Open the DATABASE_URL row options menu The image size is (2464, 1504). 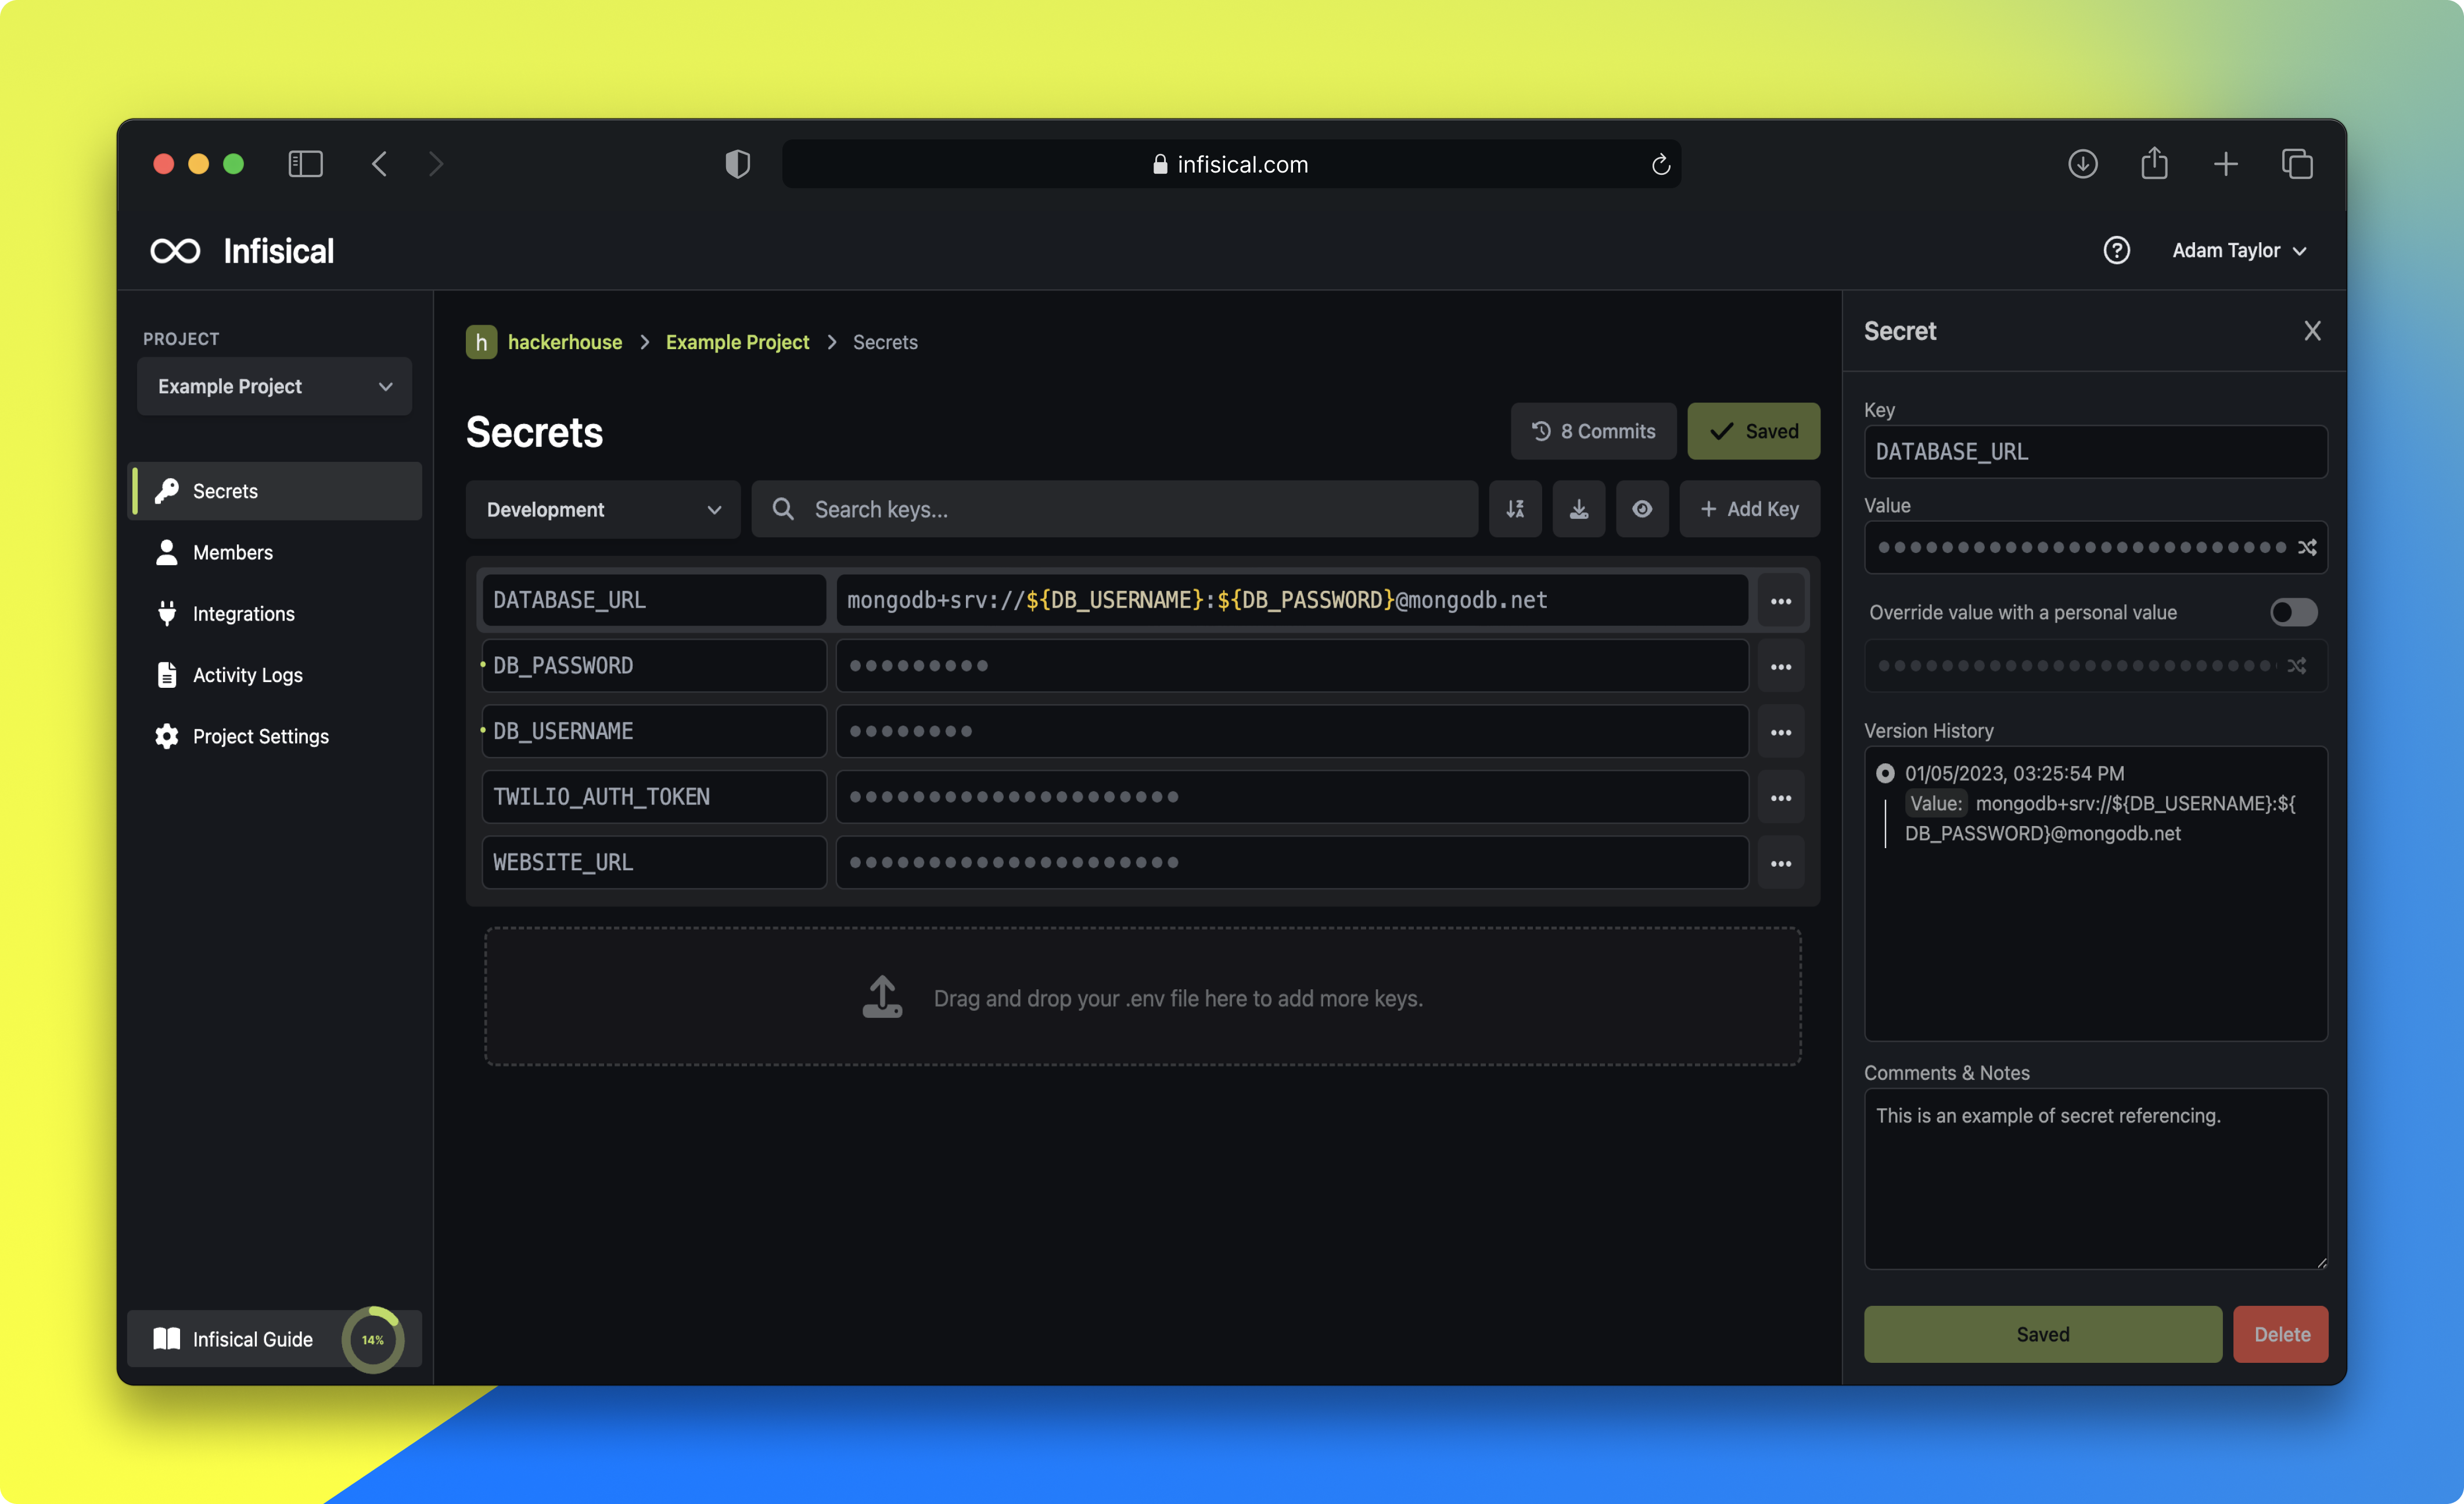1780,601
